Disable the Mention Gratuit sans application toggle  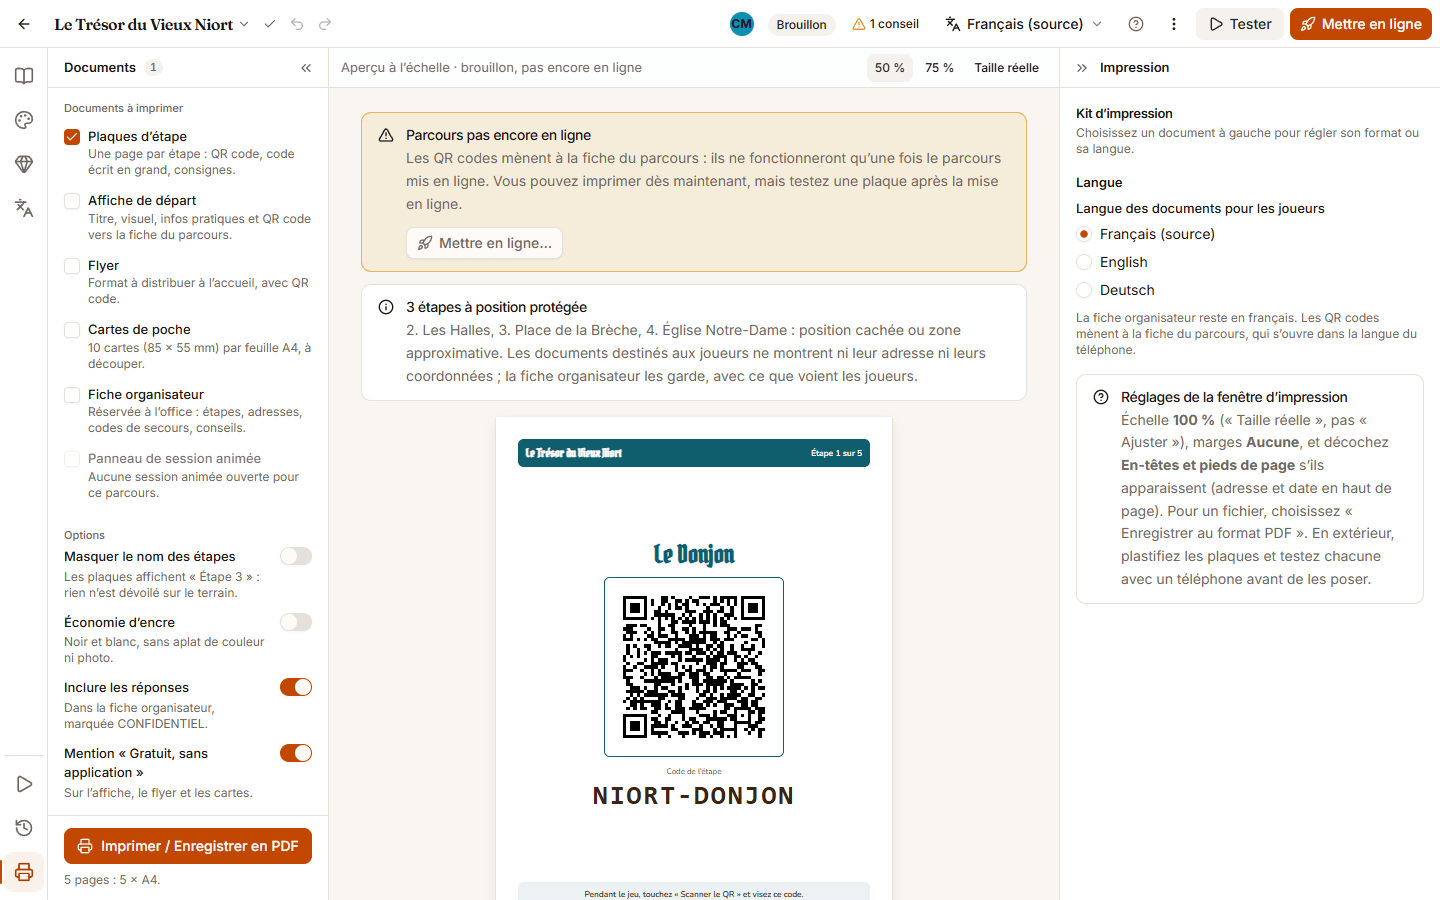click(x=296, y=753)
